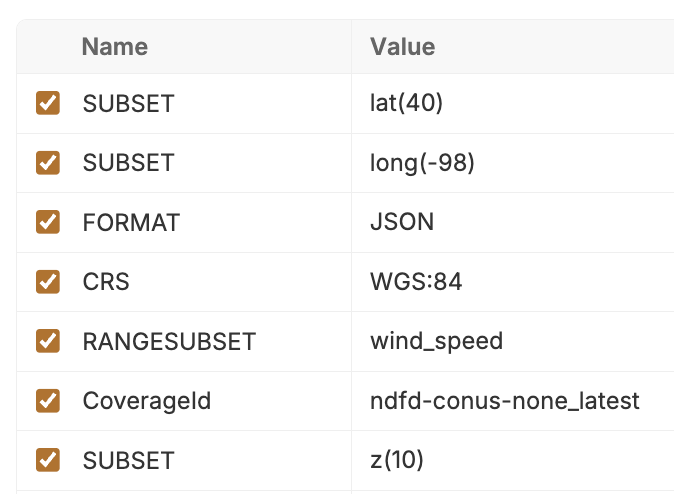Uncheck the CRS parameter checkbox
Viewport: 674px width, 494px height.
[48, 282]
